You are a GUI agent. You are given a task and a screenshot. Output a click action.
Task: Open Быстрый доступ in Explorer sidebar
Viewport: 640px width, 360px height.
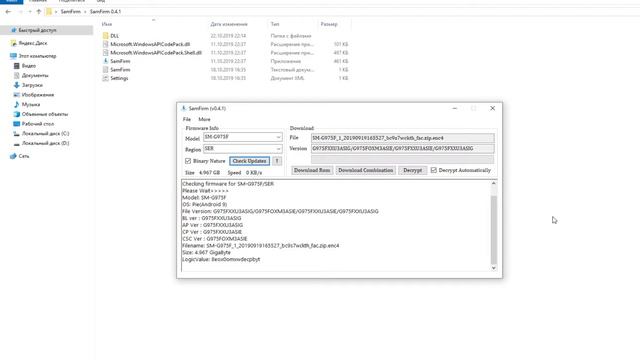point(37,30)
